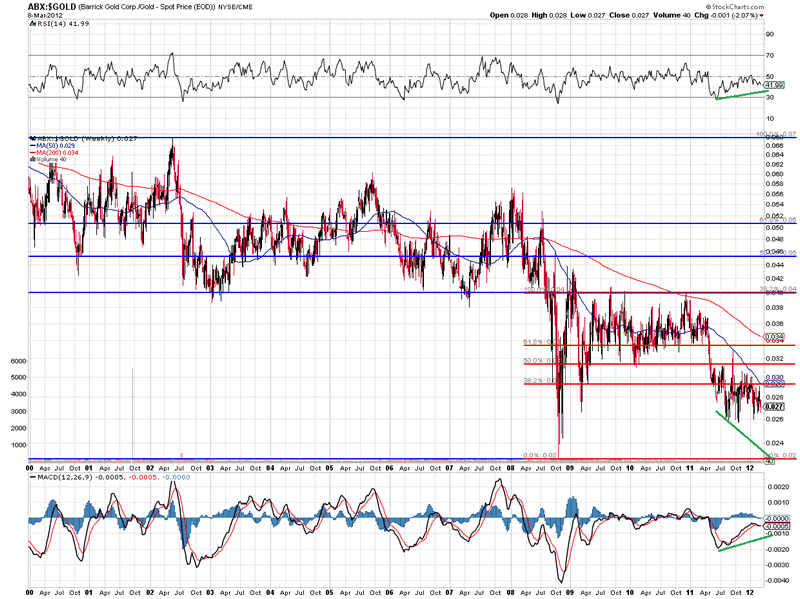Click the boxed 0.027 current price tag
Viewport: 800px width, 599px height.
coord(774,407)
